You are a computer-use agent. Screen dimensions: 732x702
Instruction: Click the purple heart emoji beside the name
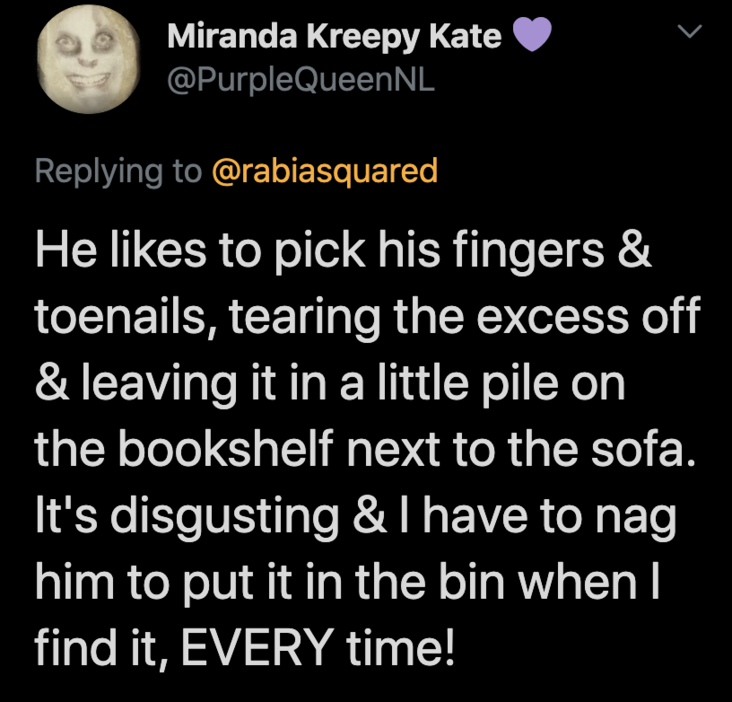pos(531,37)
